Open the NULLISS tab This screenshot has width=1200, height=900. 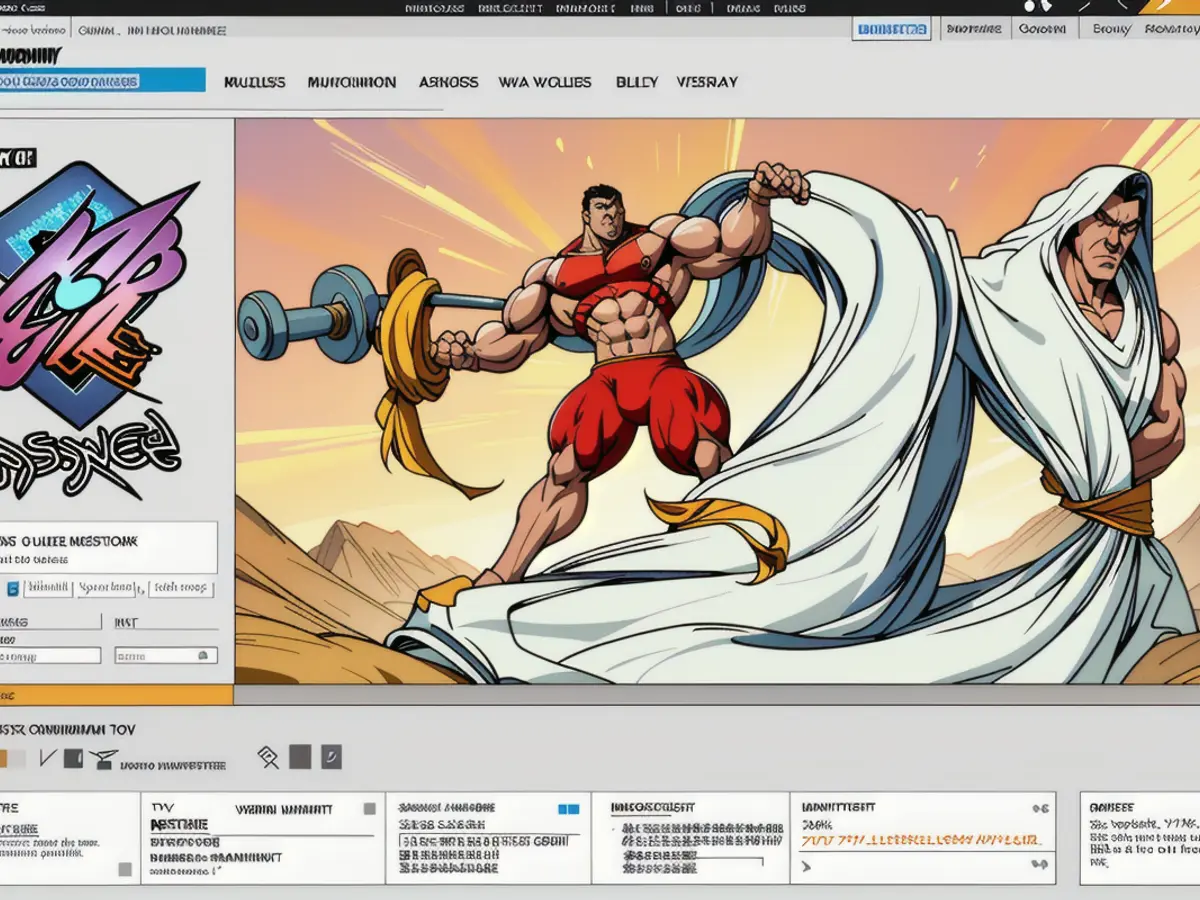coord(255,82)
